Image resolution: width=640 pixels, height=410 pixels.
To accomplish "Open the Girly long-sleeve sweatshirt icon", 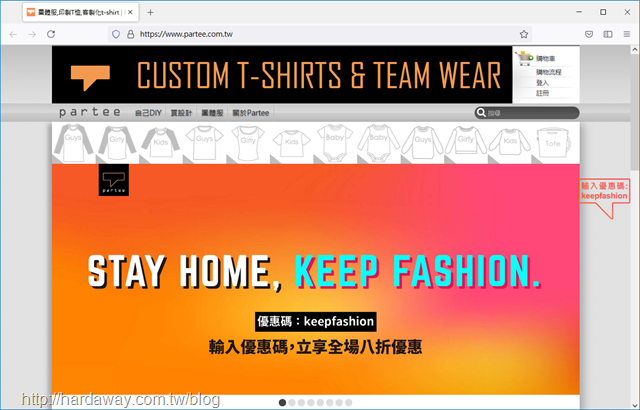I will point(466,142).
